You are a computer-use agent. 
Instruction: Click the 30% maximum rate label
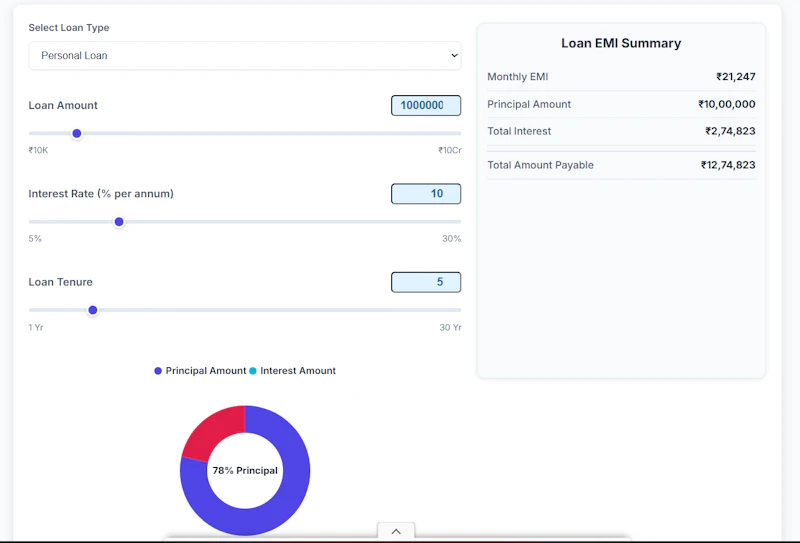point(452,239)
